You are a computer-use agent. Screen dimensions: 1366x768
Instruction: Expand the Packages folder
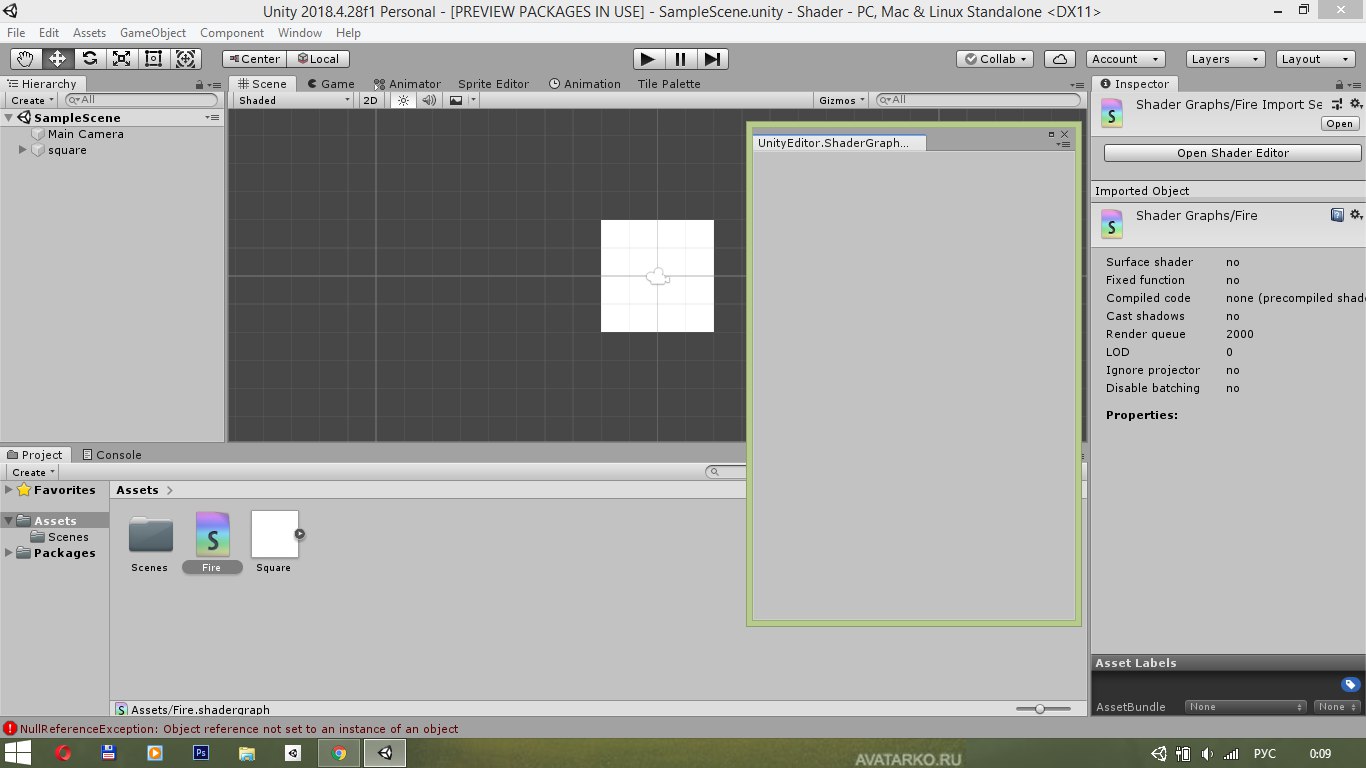click(x=9, y=553)
